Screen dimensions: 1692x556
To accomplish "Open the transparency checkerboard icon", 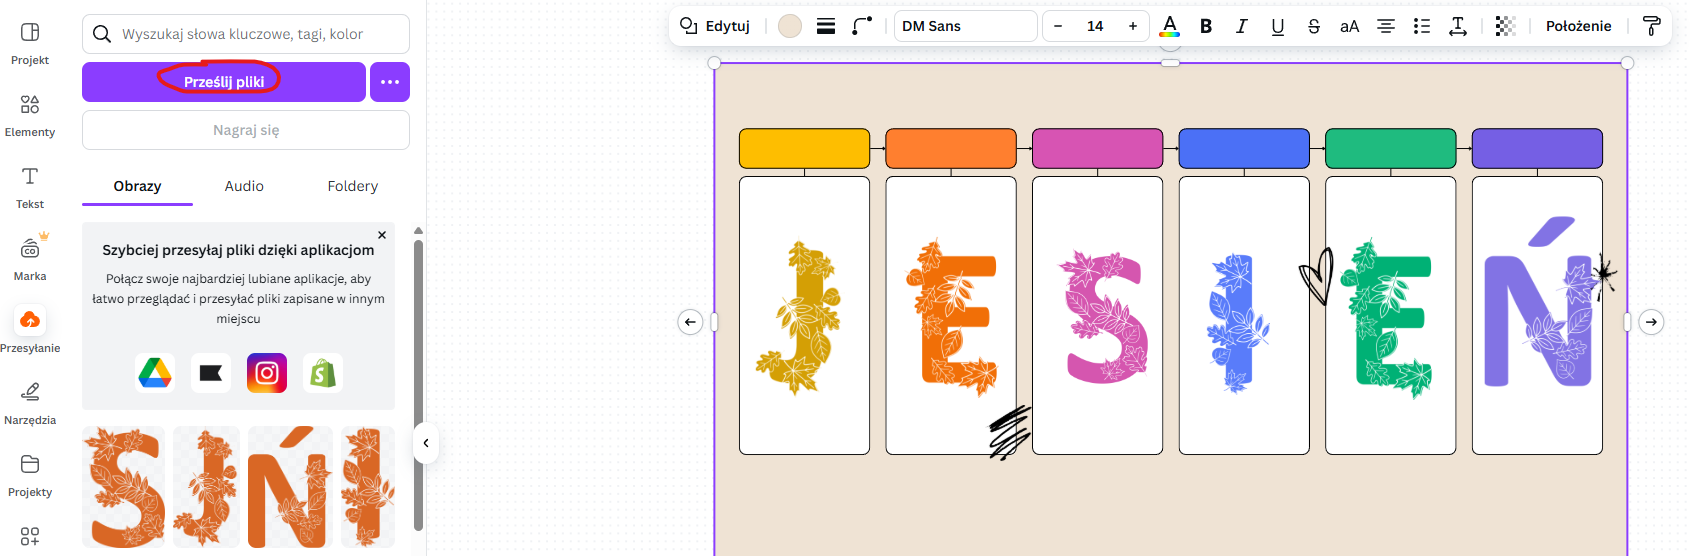I will click(x=1505, y=26).
